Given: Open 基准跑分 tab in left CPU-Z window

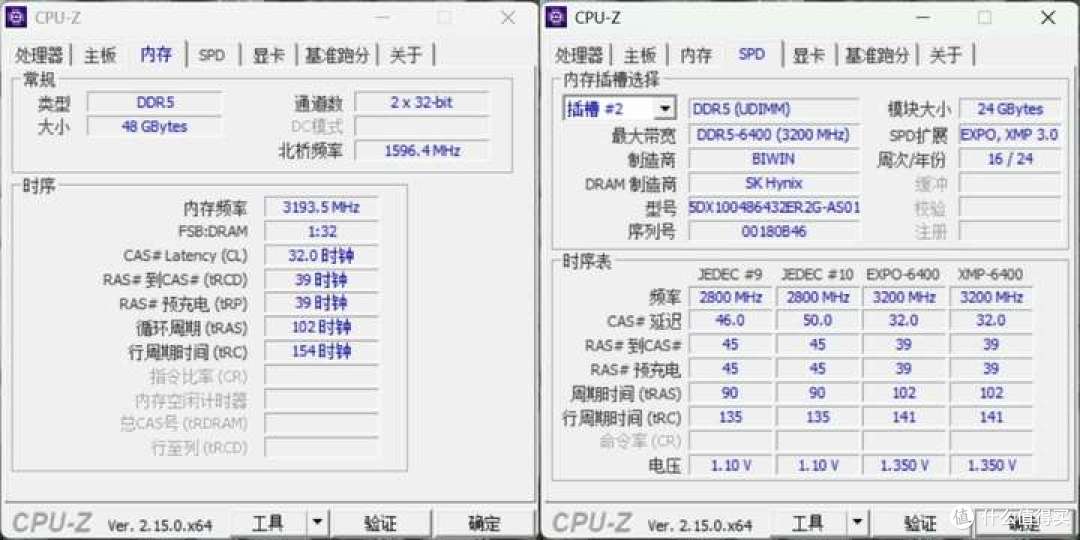Looking at the screenshot, I should (x=338, y=55).
